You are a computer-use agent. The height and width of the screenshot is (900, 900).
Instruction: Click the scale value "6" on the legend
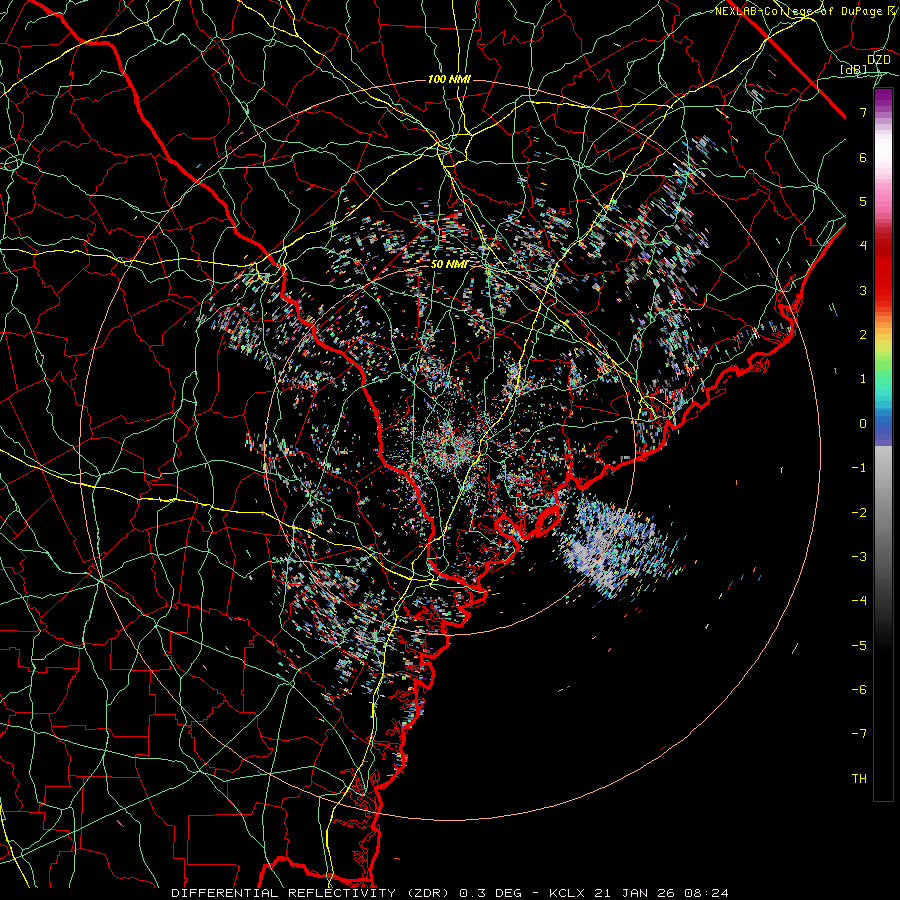click(863, 157)
